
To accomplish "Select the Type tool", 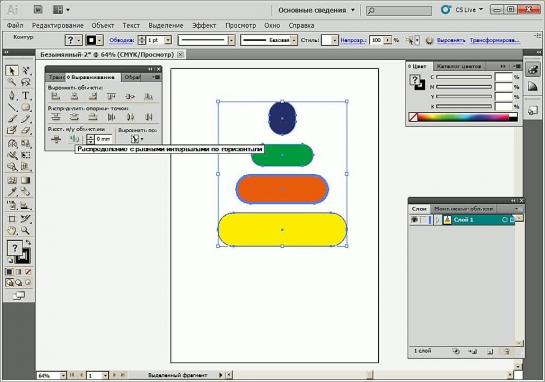I will [x=25, y=95].
